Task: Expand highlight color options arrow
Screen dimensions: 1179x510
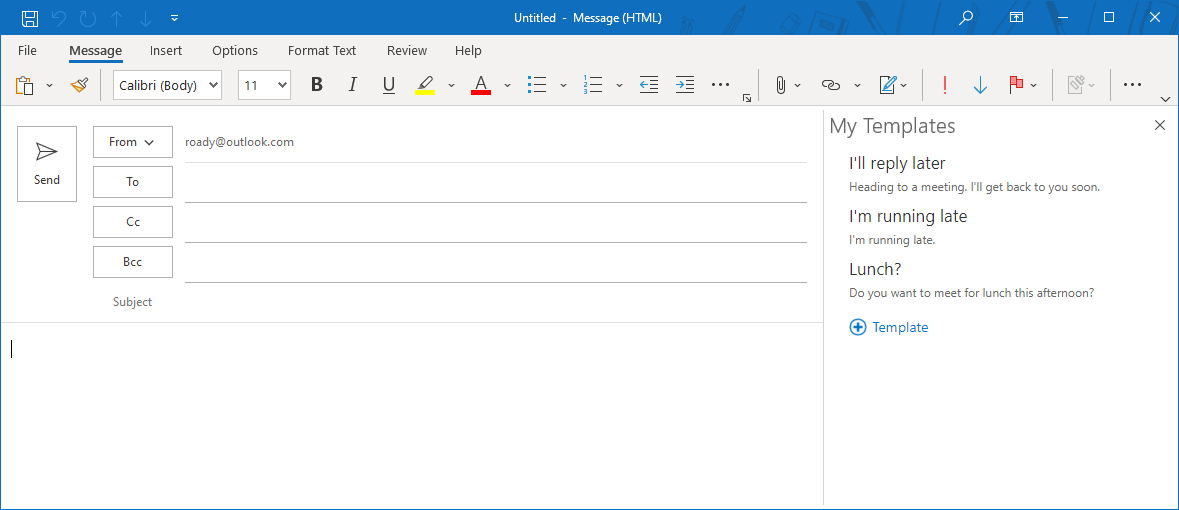Action: [x=451, y=86]
